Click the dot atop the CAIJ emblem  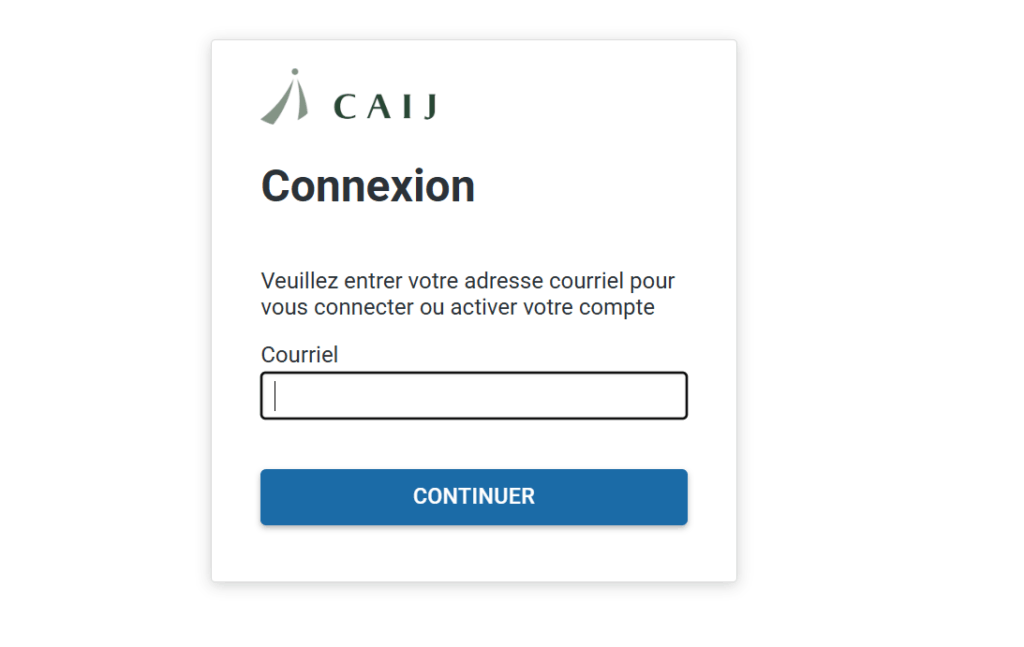click(x=293, y=72)
